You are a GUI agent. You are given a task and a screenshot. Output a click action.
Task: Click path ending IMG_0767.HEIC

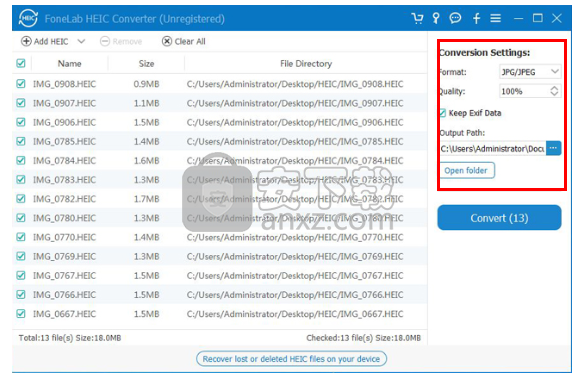pos(295,276)
